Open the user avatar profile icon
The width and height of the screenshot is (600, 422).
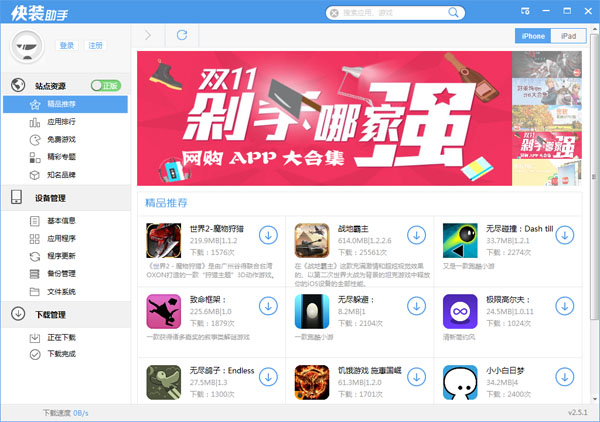(x=27, y=47)
